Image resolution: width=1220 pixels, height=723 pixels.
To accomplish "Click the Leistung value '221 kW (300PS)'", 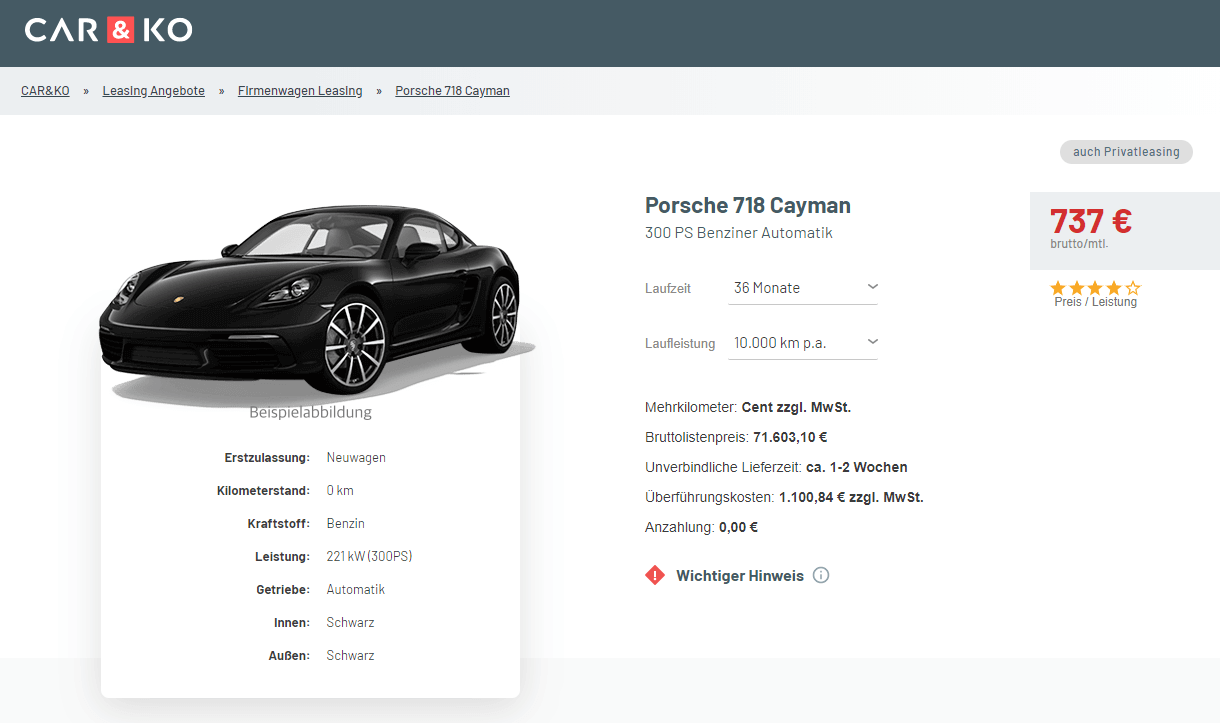I will tap(369, 557).
